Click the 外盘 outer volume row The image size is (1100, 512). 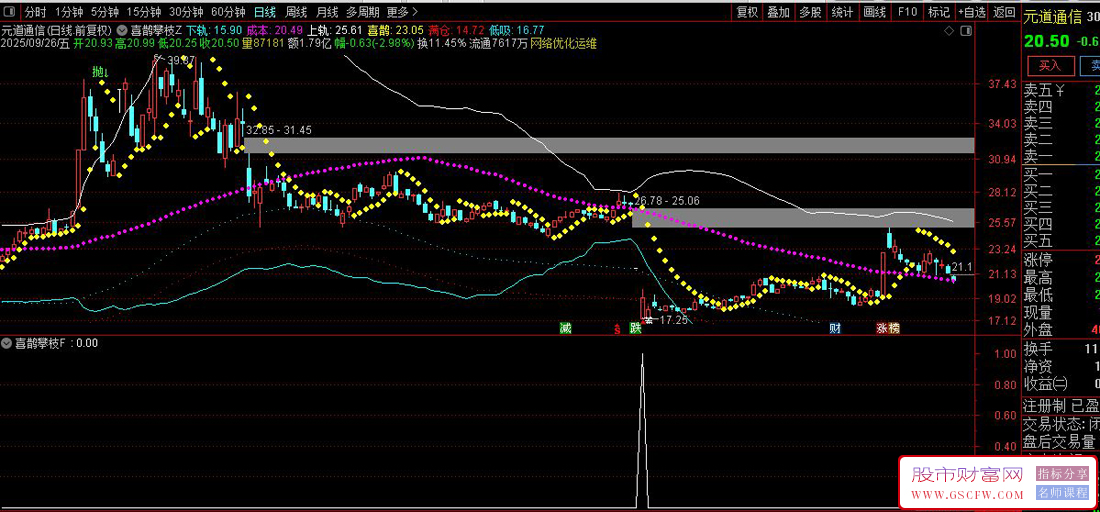click(x=1061, y=329)
